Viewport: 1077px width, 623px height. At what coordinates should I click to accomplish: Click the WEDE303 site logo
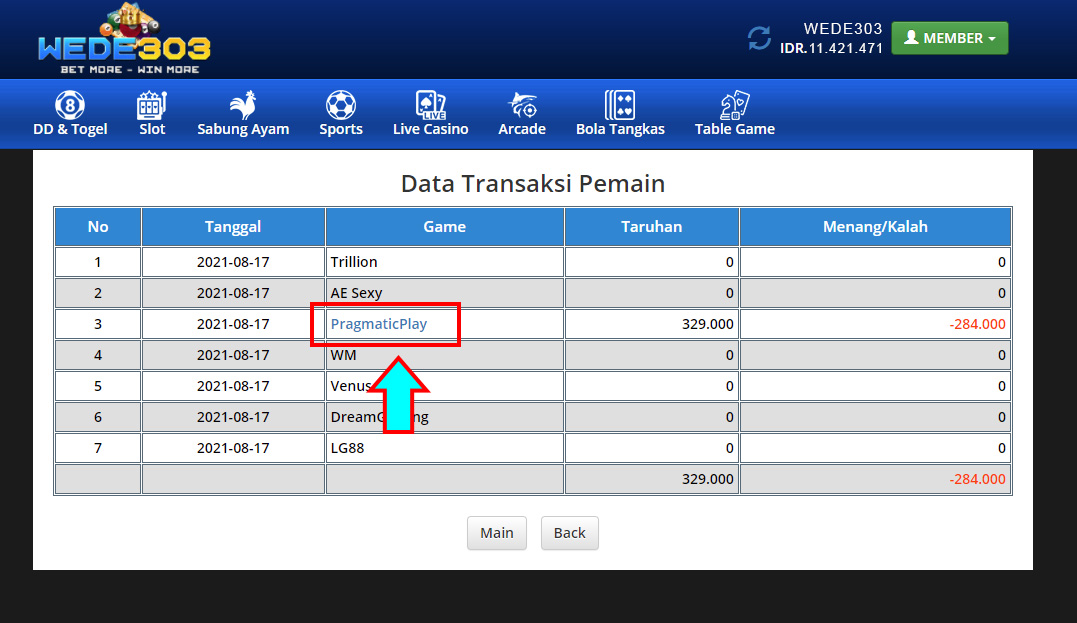(124, 42)
